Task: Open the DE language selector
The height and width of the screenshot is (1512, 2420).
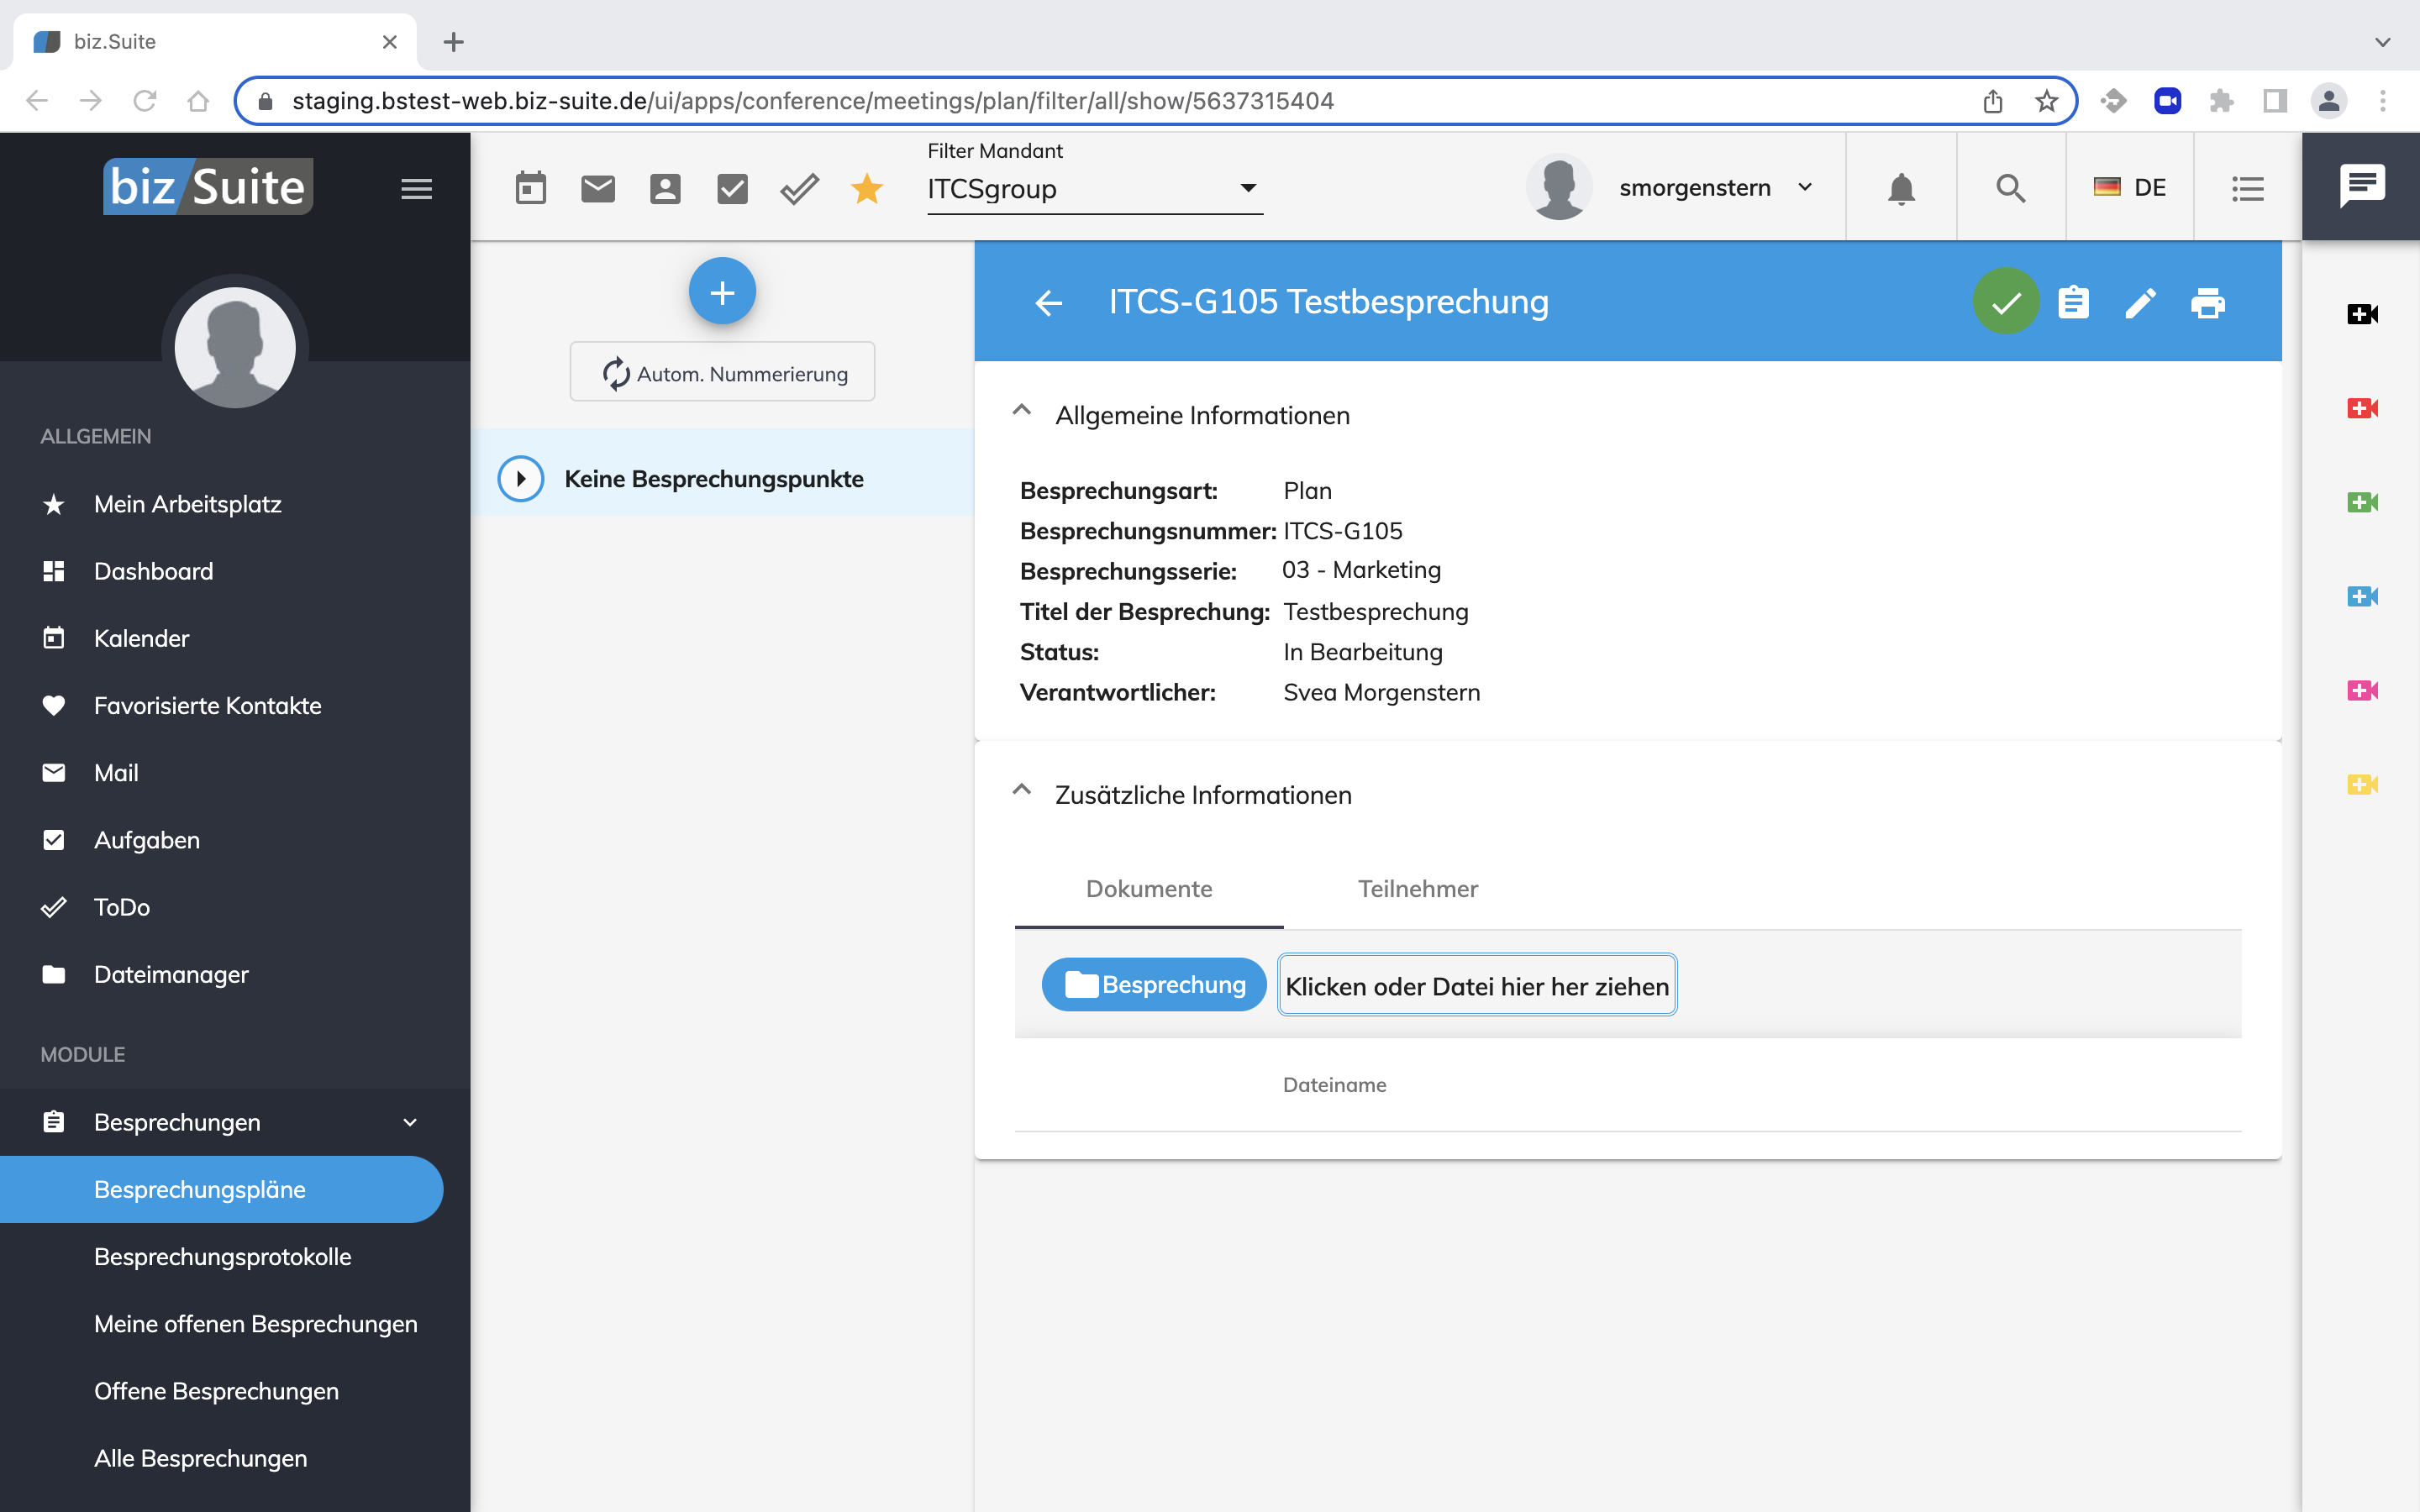Action: click(2130, 188)
